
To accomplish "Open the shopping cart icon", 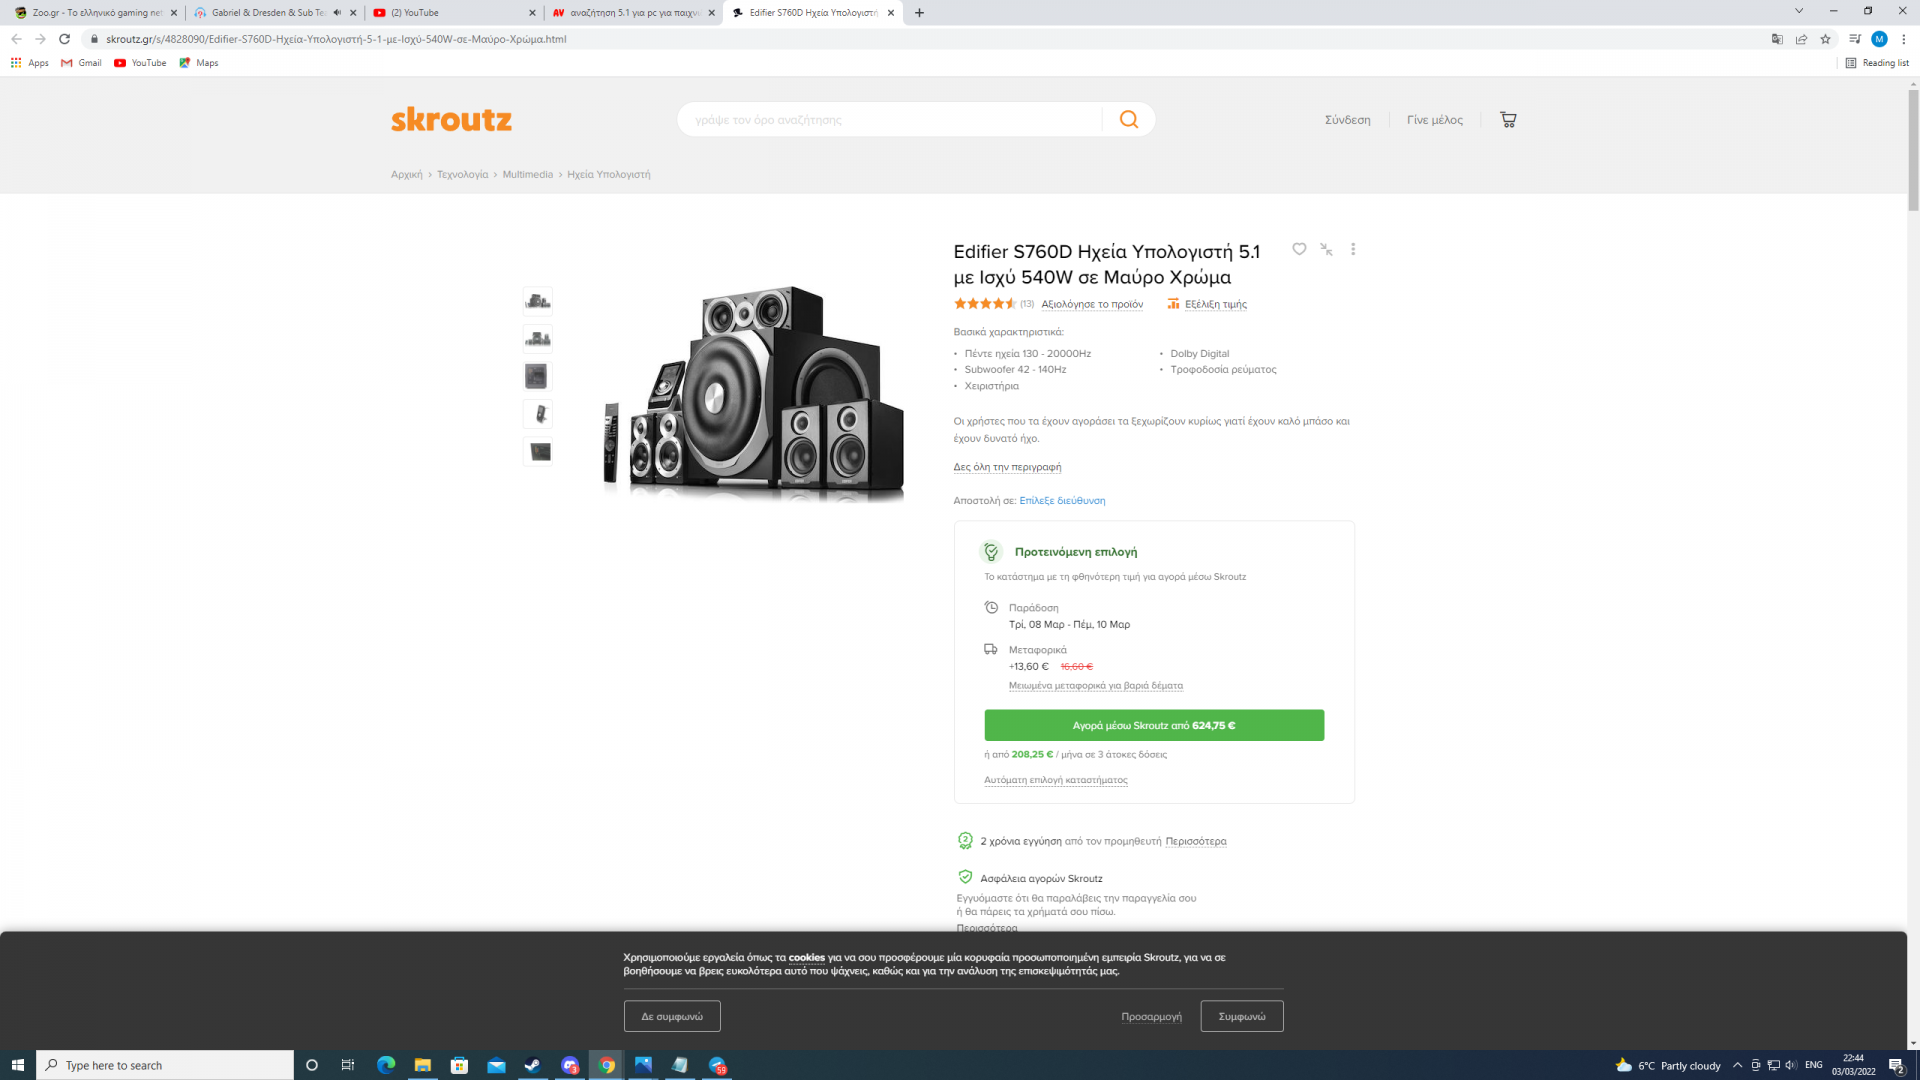I will pyautogui.click(x=1508, y=120).
